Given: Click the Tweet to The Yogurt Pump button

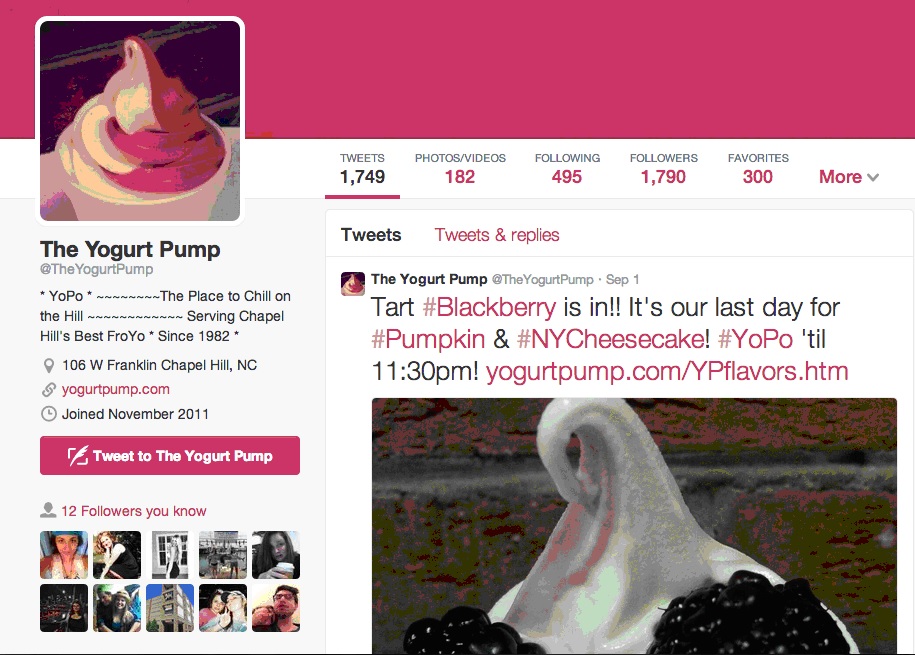Looking at the screenshot, I should (170, 455).
